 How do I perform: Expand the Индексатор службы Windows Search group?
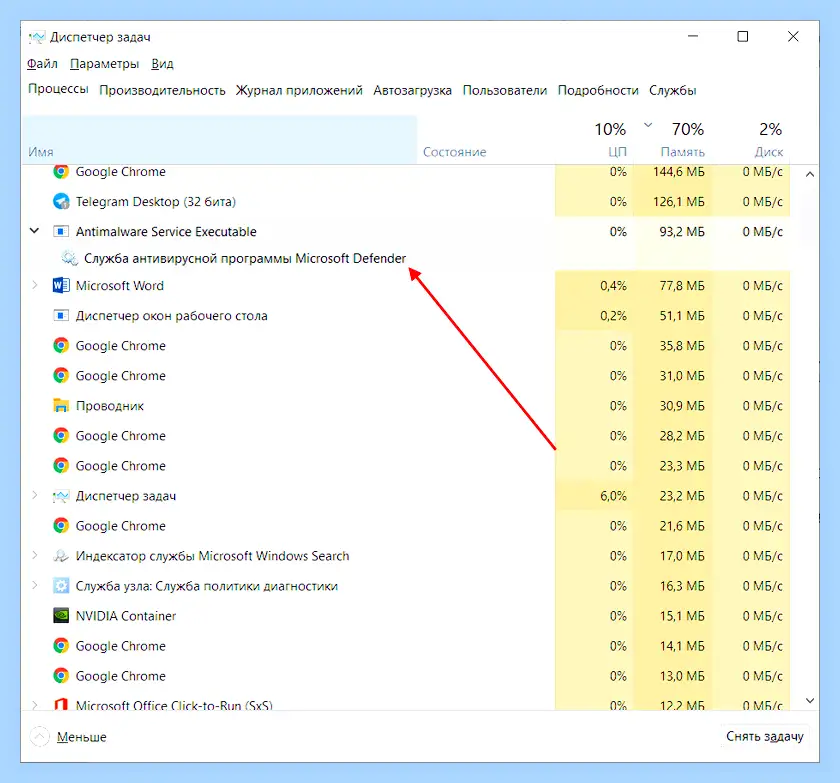tap(35, 555)
